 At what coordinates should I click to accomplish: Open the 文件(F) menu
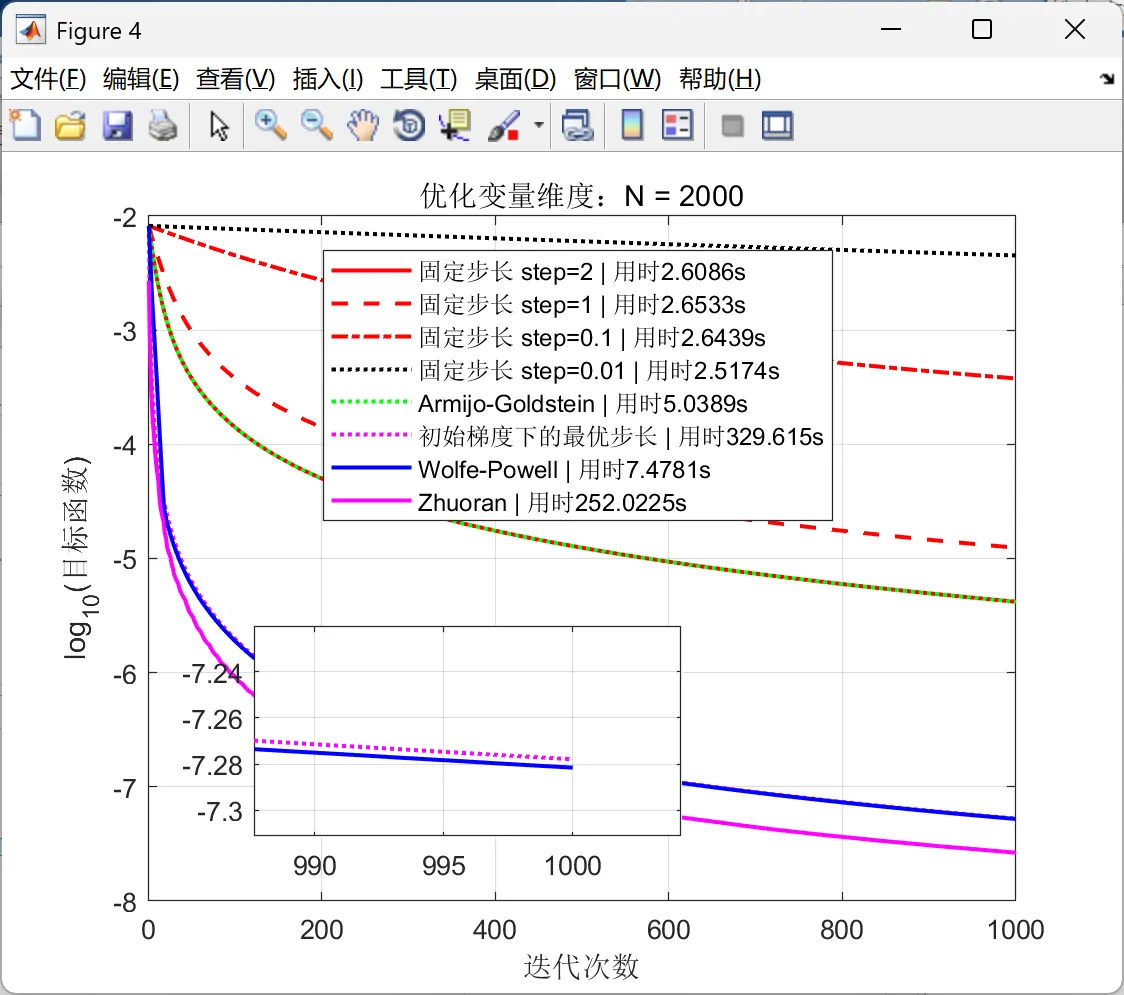pyautogui.click(x=48, y=79)
